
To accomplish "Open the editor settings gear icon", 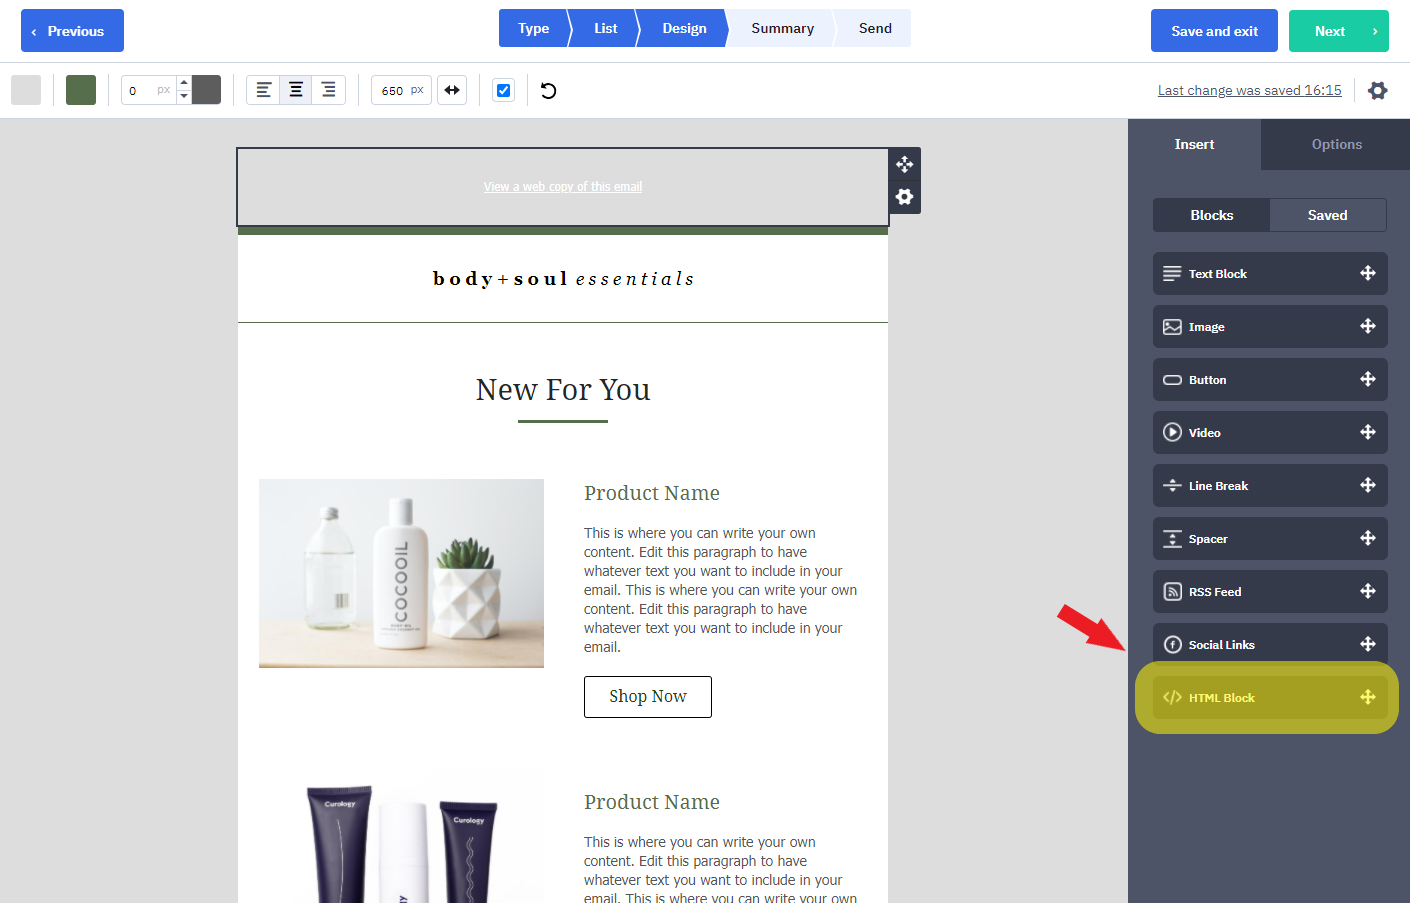I will pos(1377,91).
